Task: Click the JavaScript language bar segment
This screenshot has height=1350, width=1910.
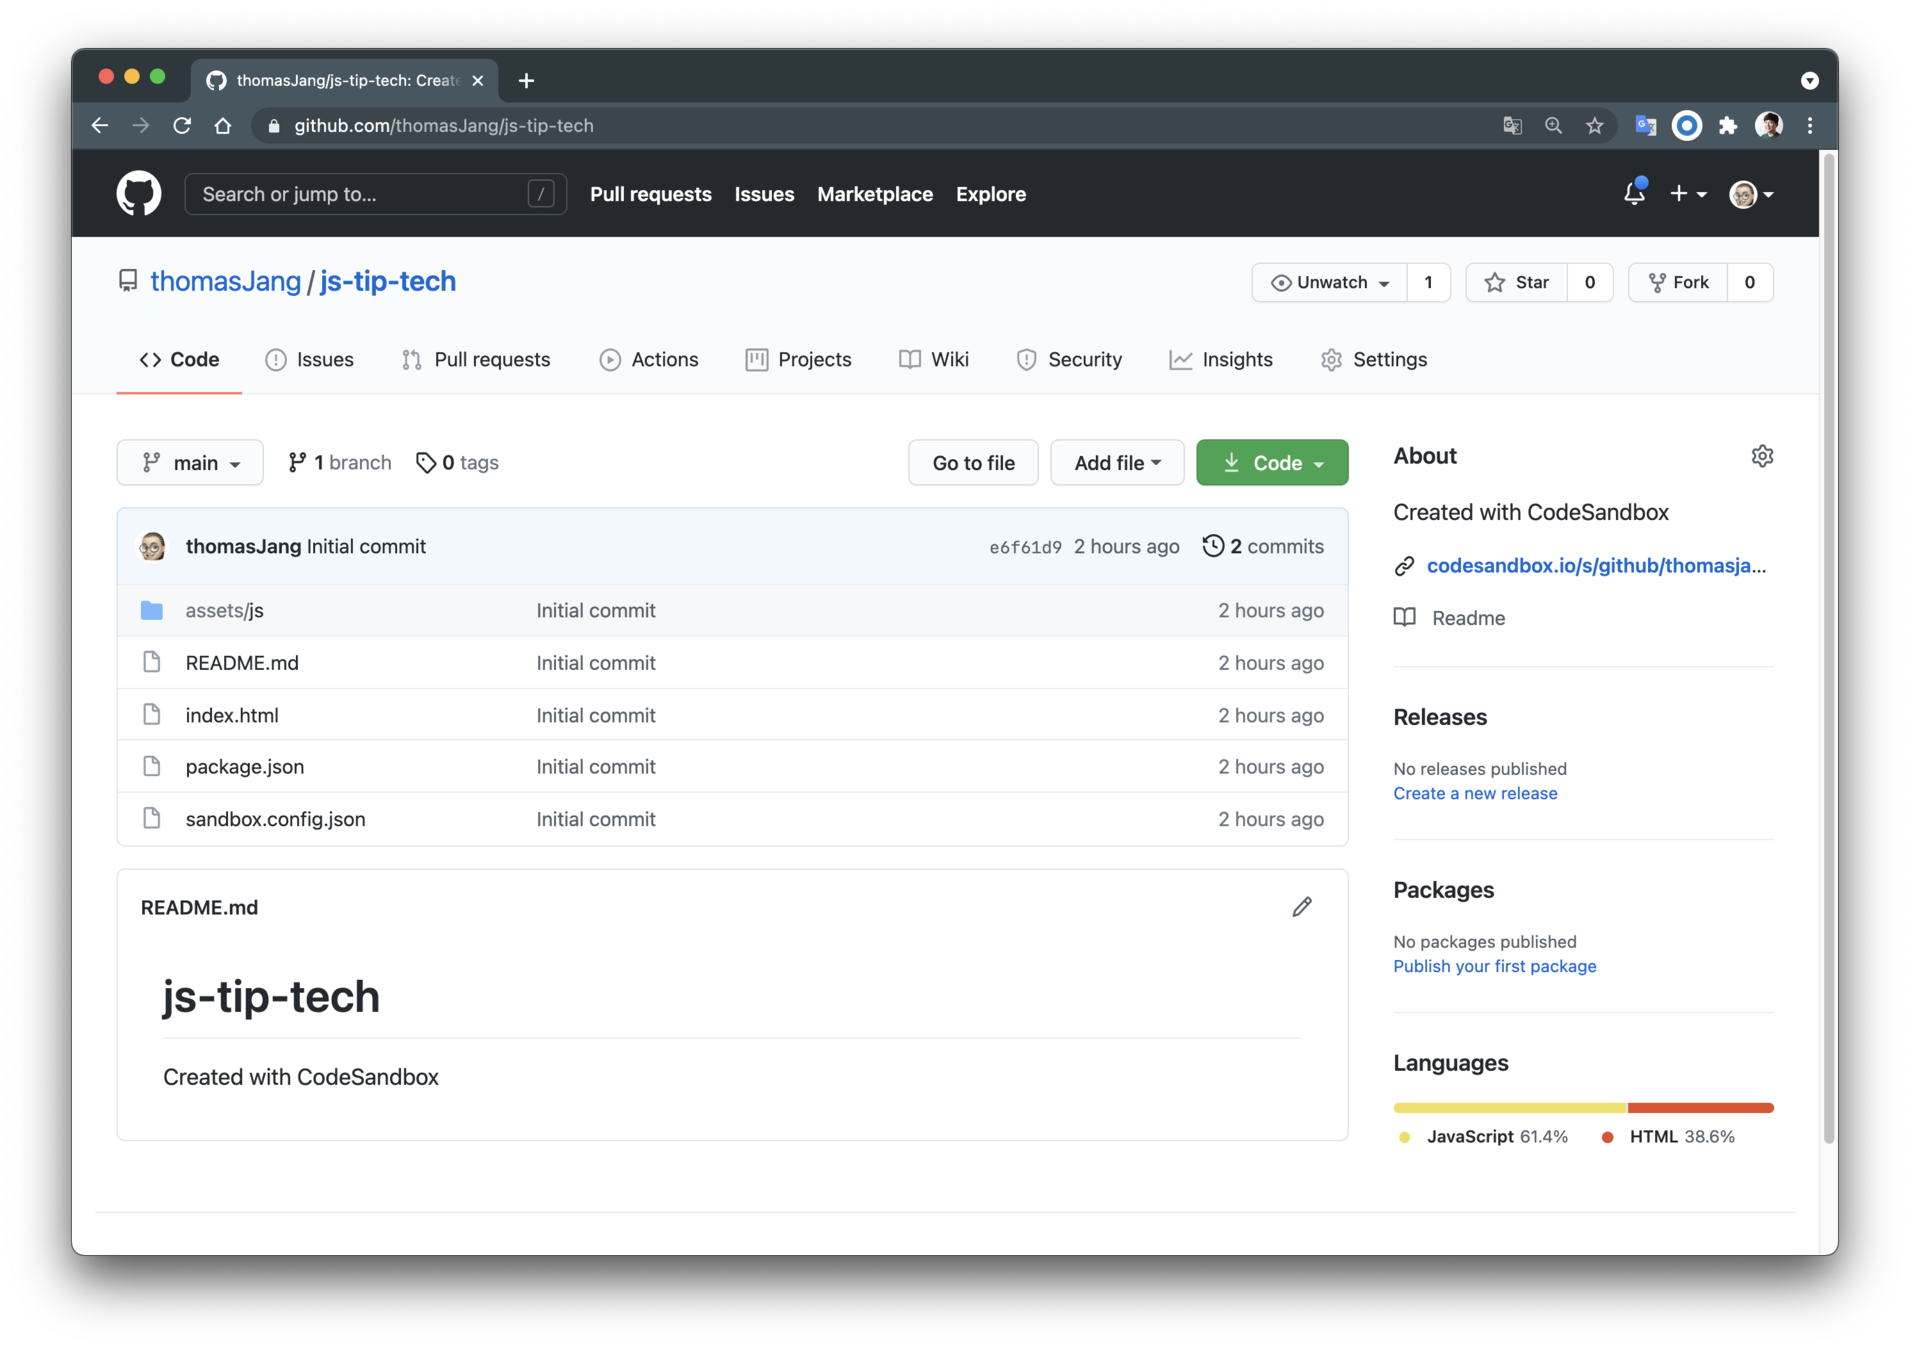Action: point(1510,1108)
